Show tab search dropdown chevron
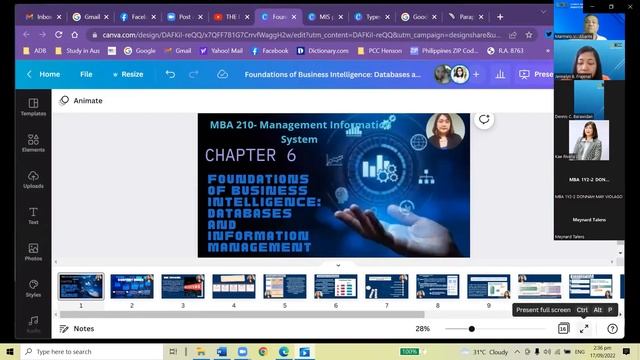This screenshot has height=360, width=640. [x=543, y=12]
